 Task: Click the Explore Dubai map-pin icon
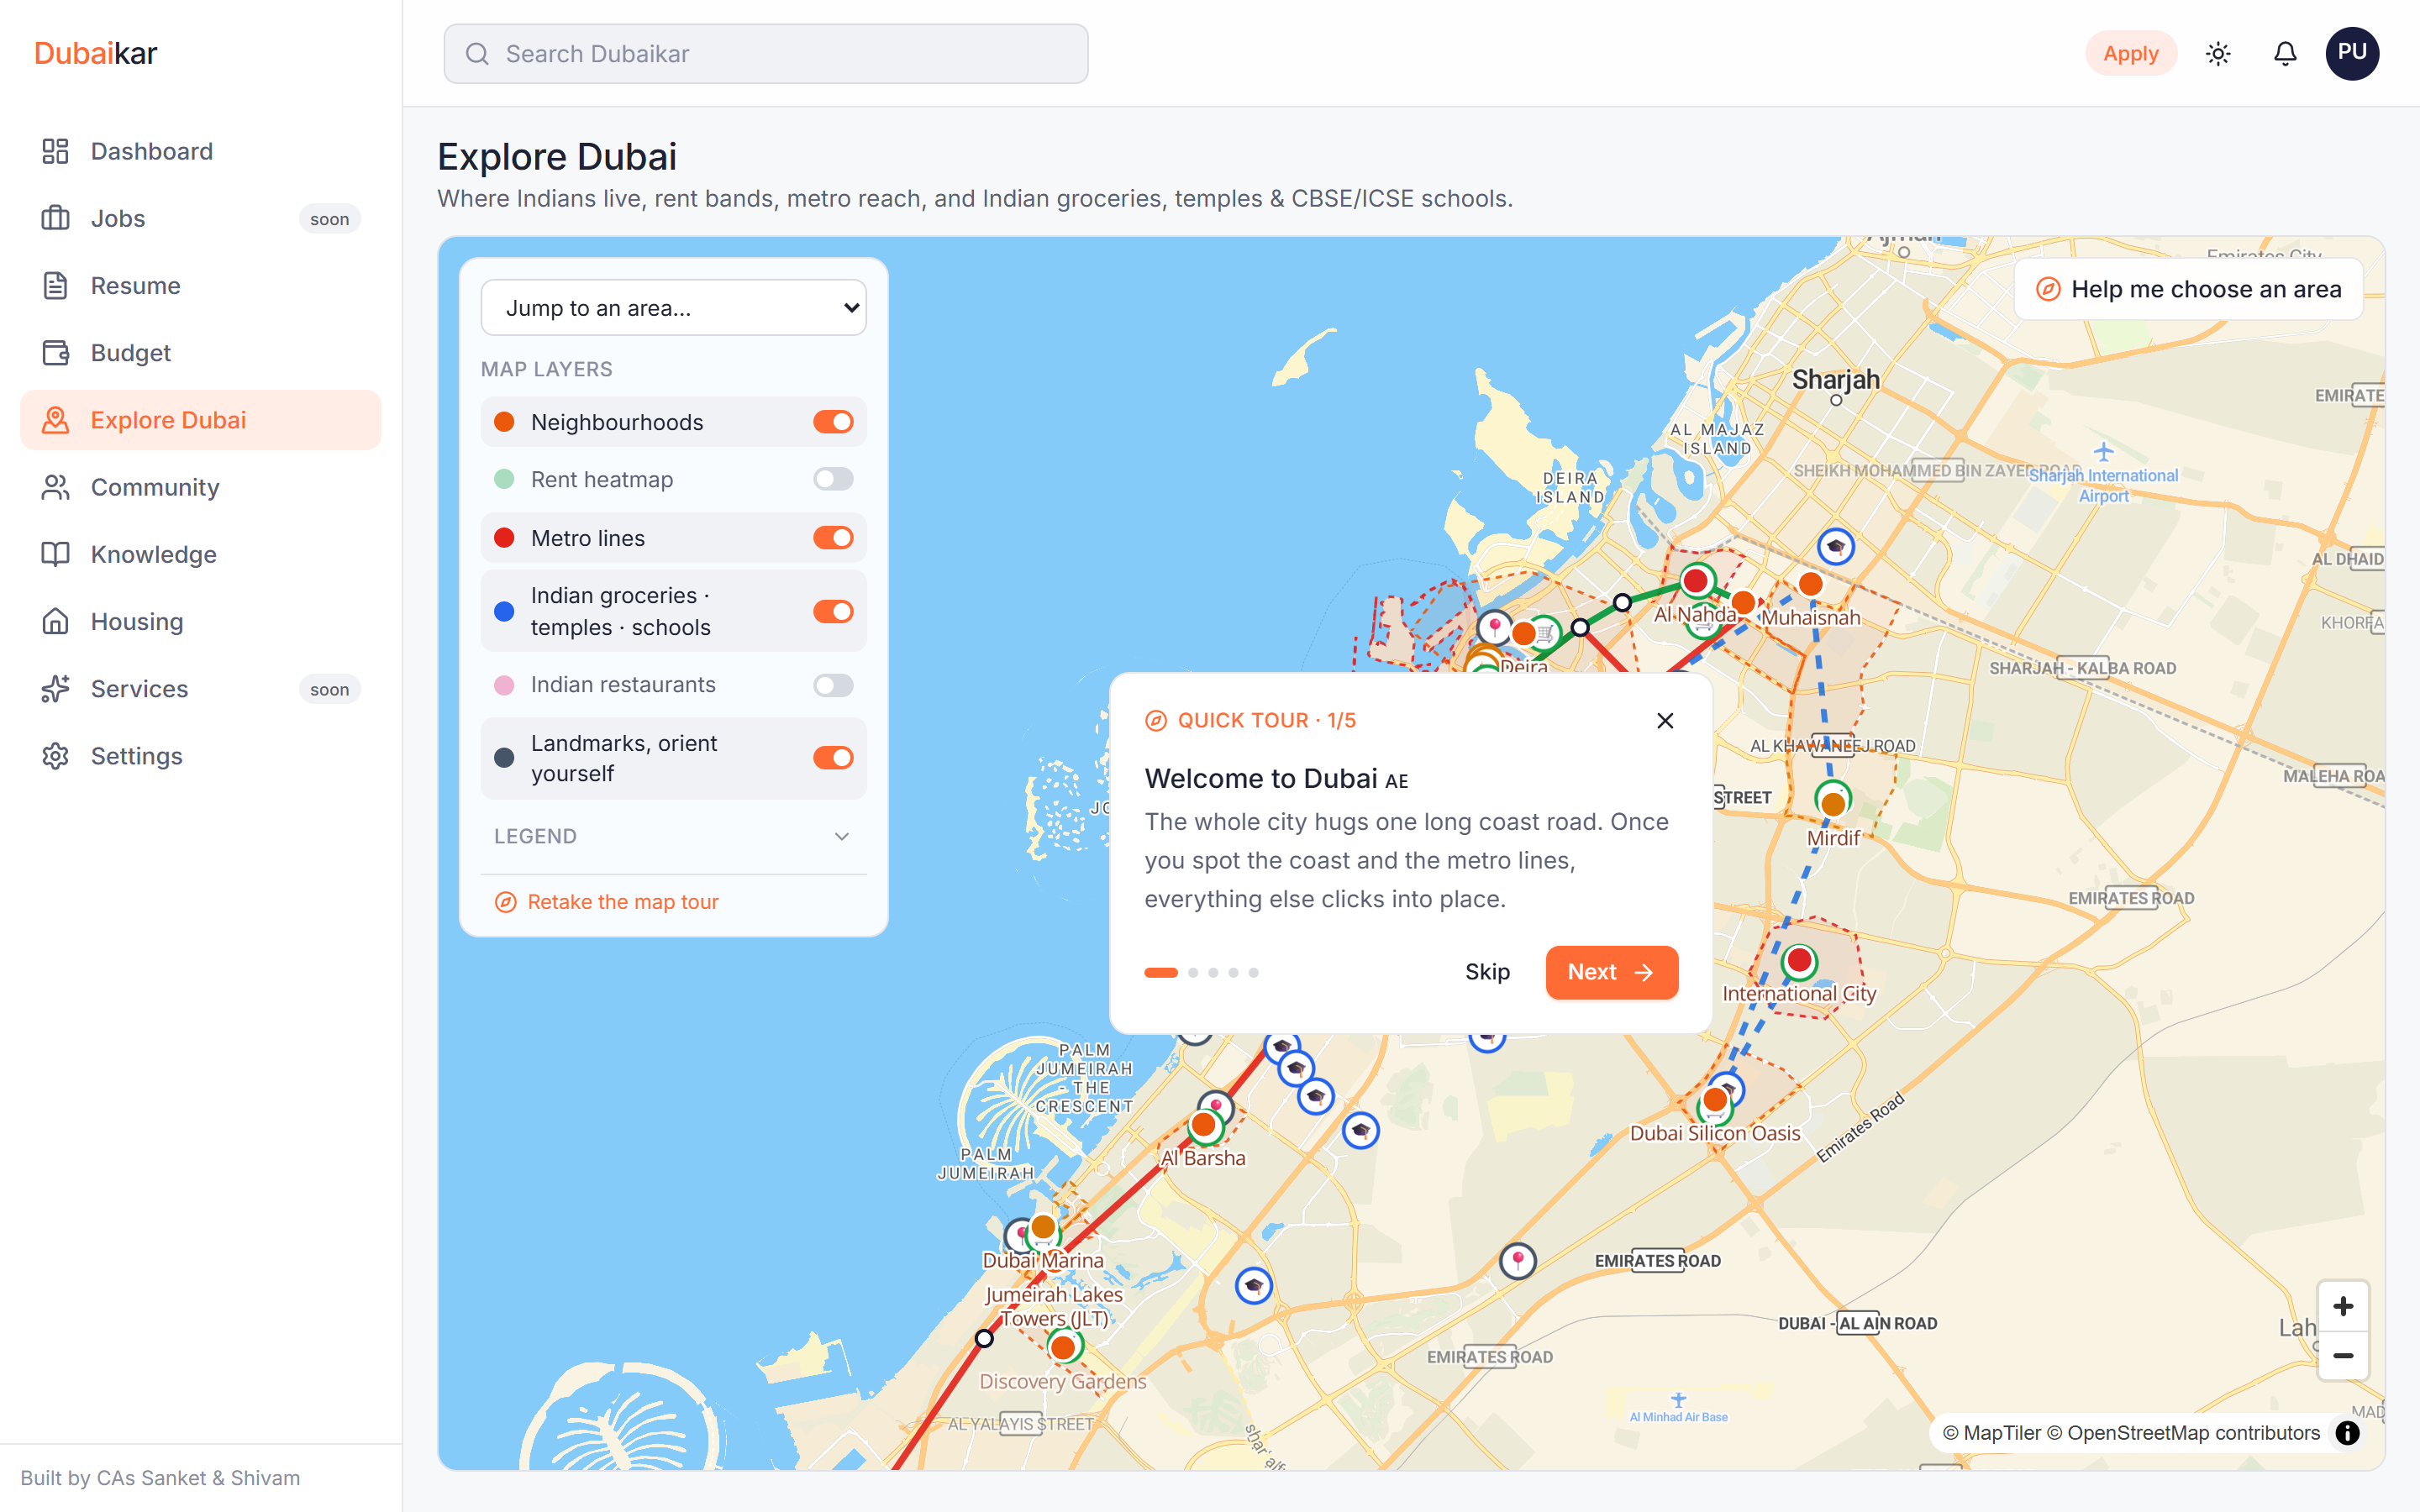(56, 420)
